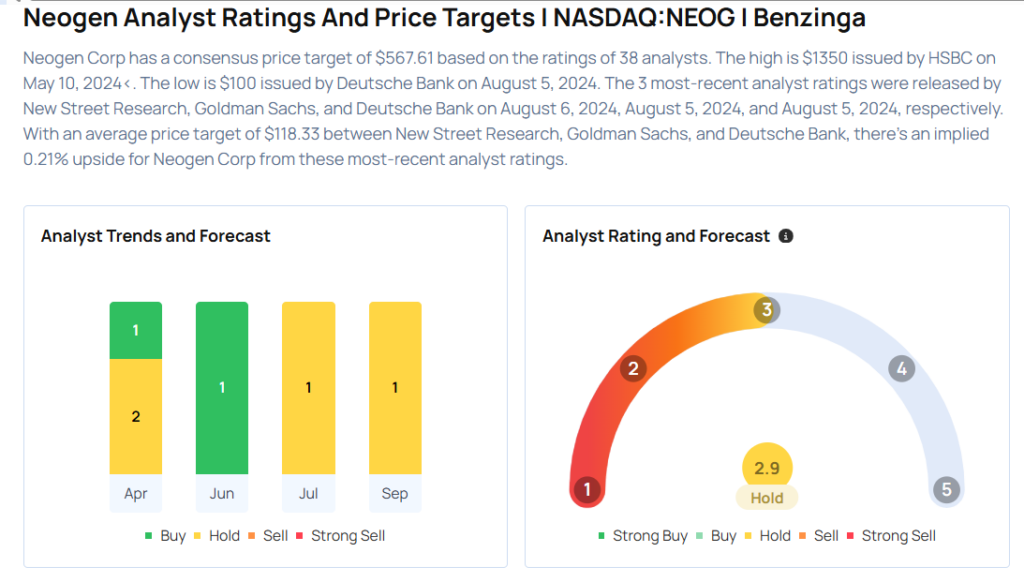Toggle Strong Buy legend in the rating gauge
The height and width of the screenshot is (582, 1024).
click(642, 536)
